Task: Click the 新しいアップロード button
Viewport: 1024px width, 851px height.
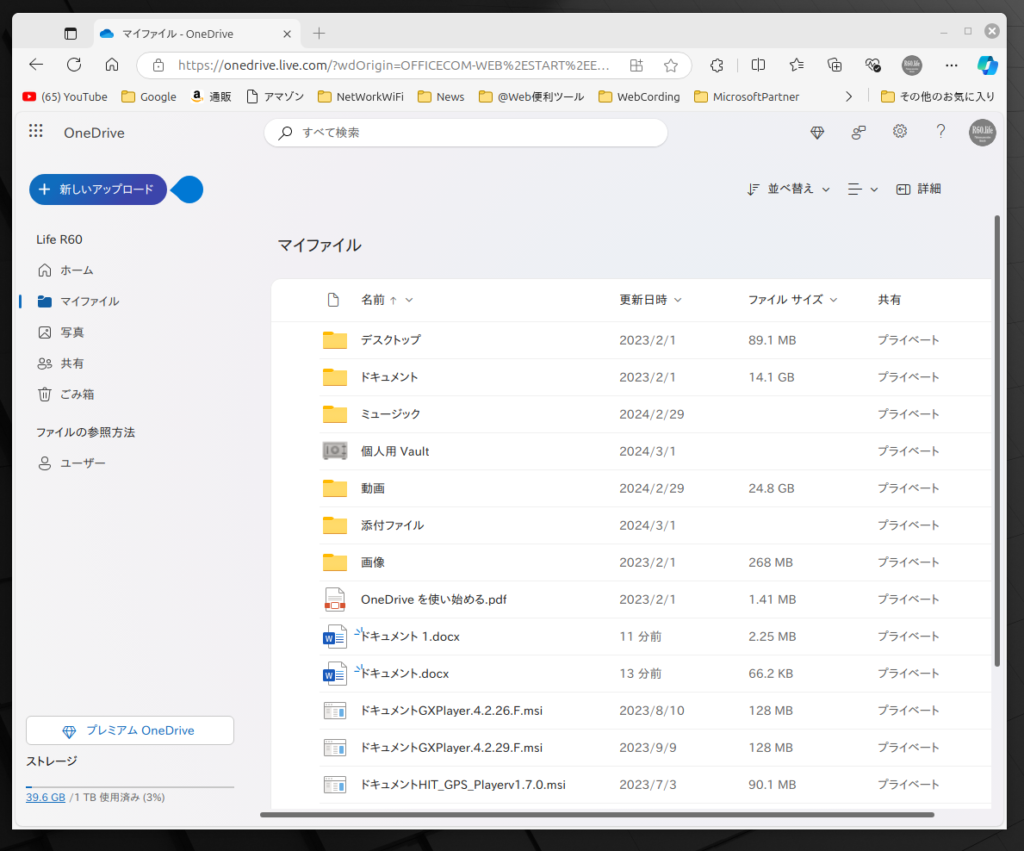Action: [97, 189]
